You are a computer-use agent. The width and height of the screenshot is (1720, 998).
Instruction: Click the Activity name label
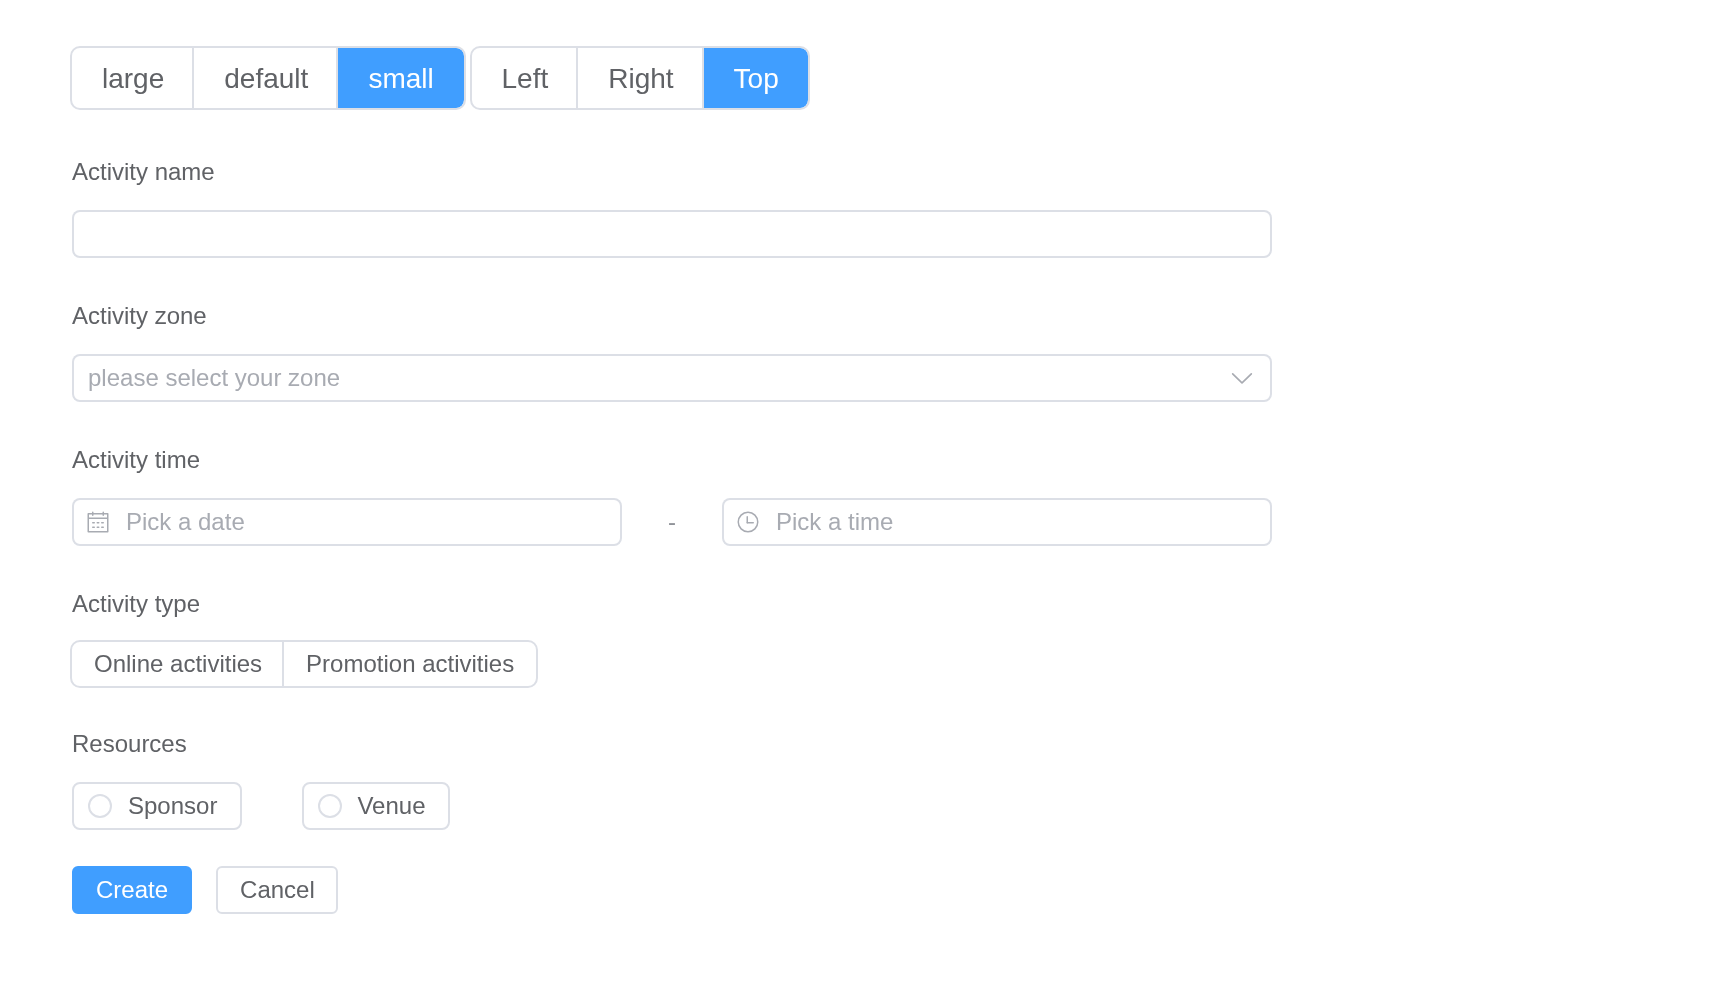(x=143, y=172)
